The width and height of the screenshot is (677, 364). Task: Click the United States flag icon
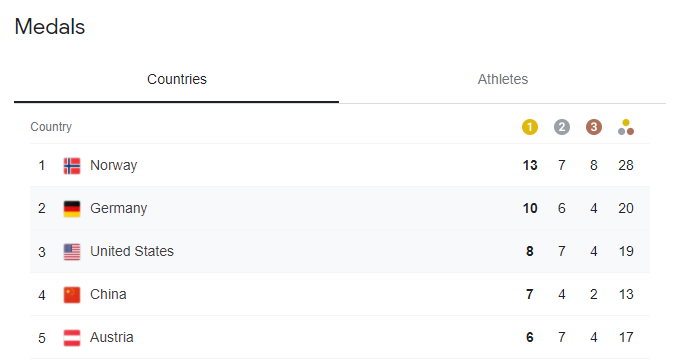click(72, 252)
